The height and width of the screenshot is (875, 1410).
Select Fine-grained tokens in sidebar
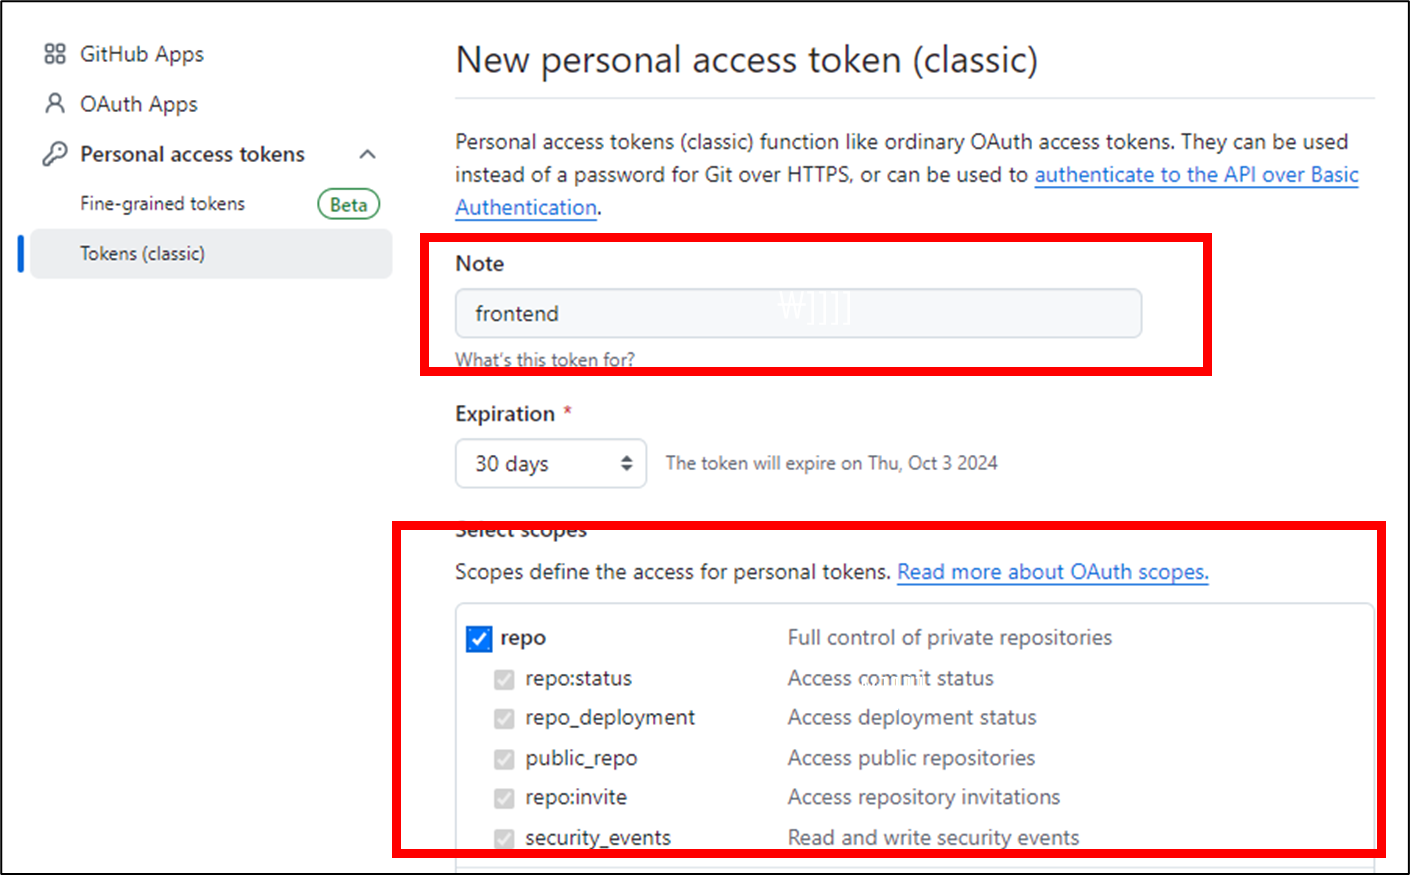pos(162,204)
